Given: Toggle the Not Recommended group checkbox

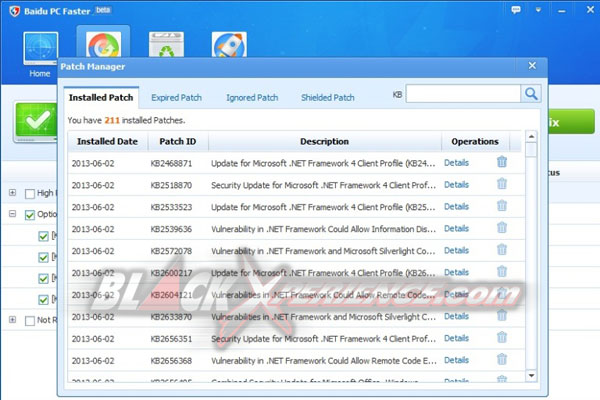Looking at the screenshot, I should [29, 320].
